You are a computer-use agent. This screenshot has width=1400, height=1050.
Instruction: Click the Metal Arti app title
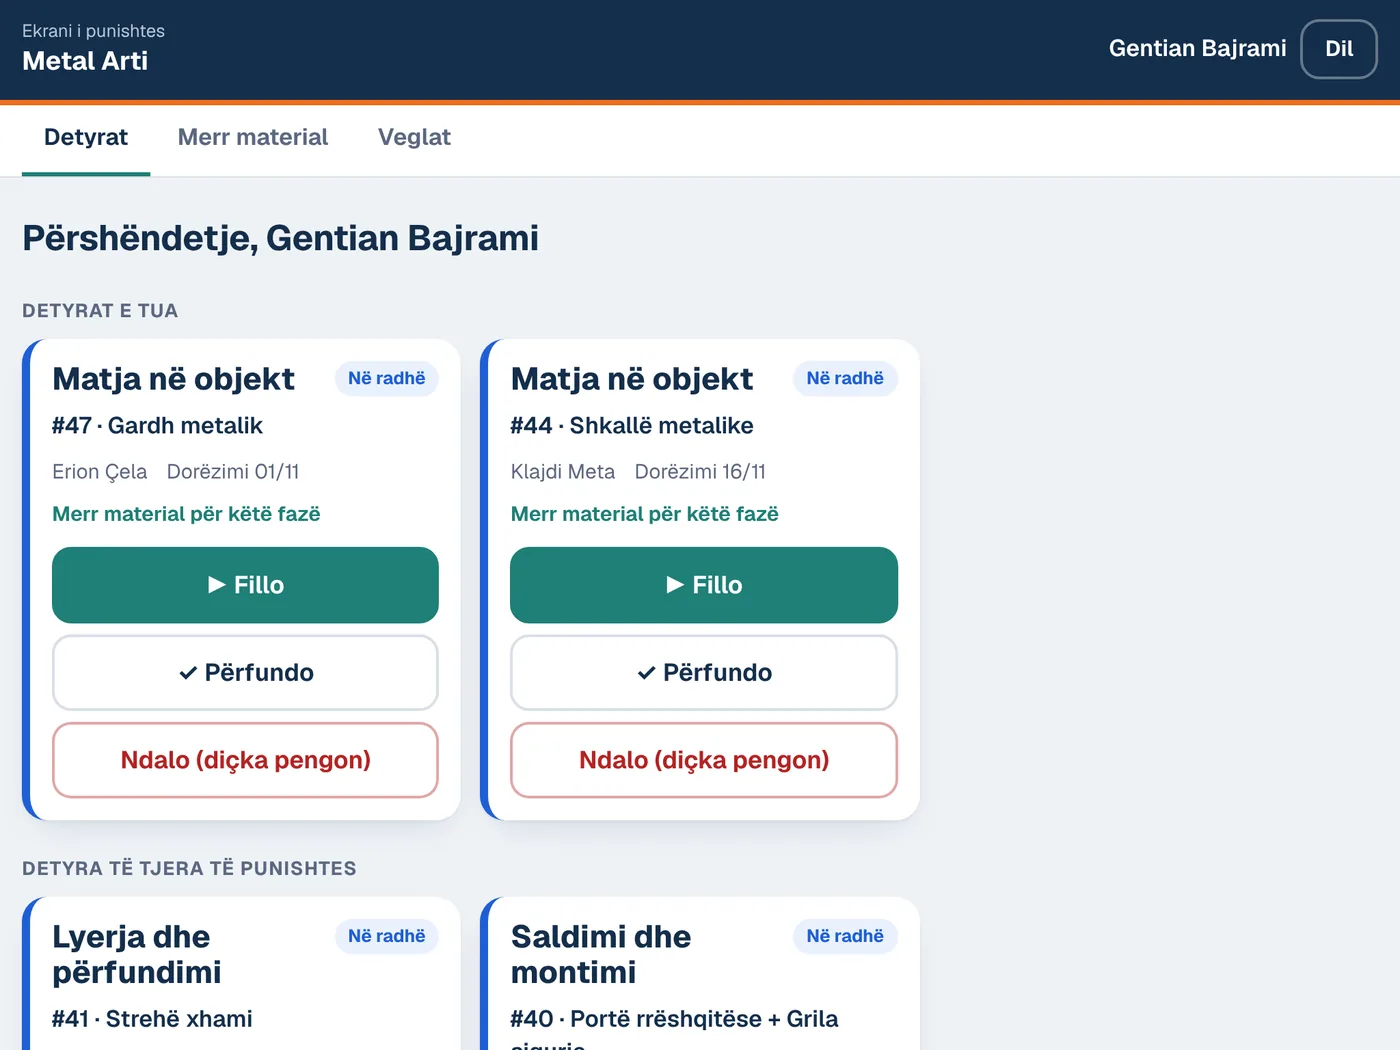[85, 61]
